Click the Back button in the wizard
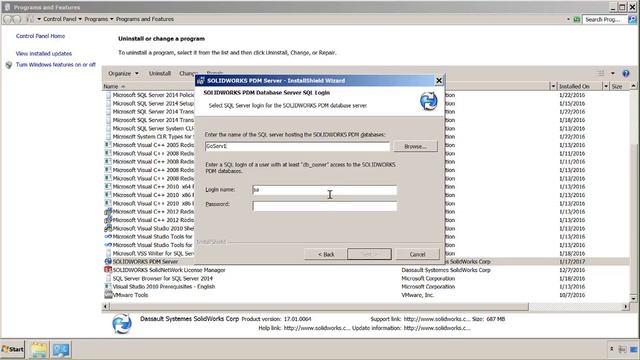The height and width of the screenshot is (360, 640). pyautogui.click(x=326, y=254)
